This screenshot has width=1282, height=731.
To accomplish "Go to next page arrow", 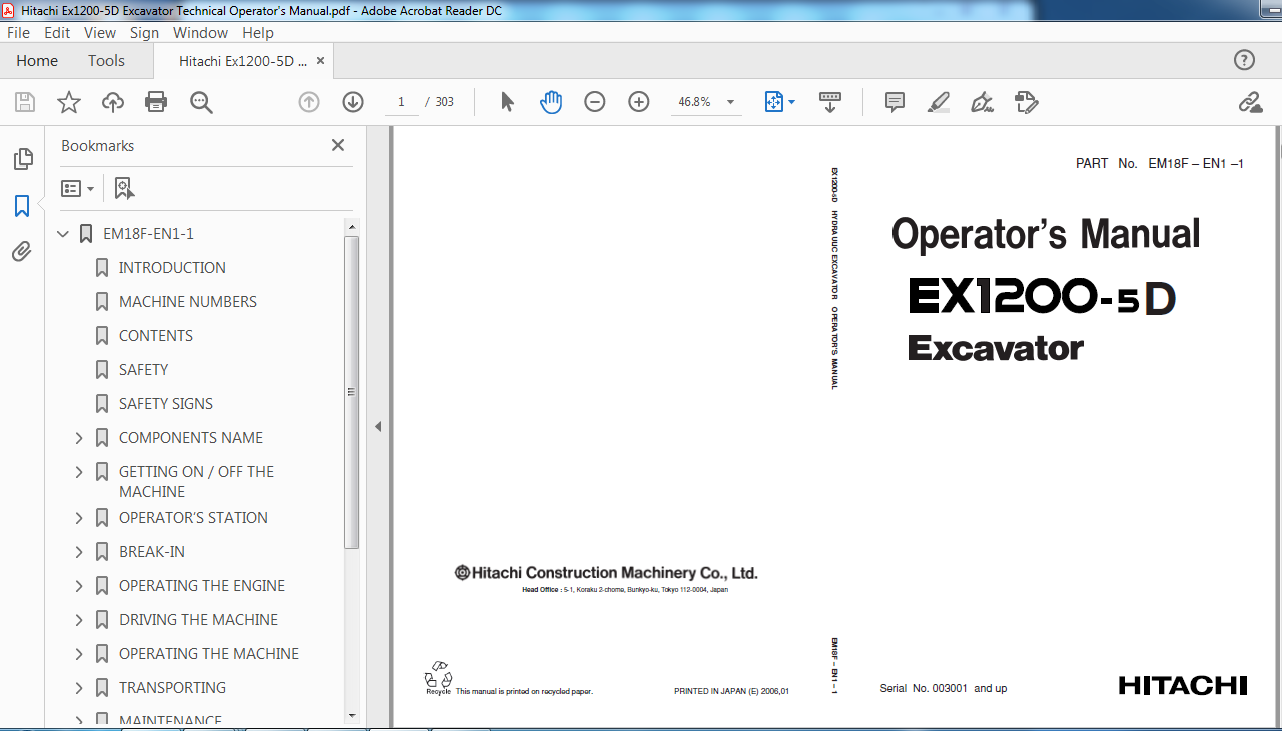I will pyautogui.click(x=353, y=102).
